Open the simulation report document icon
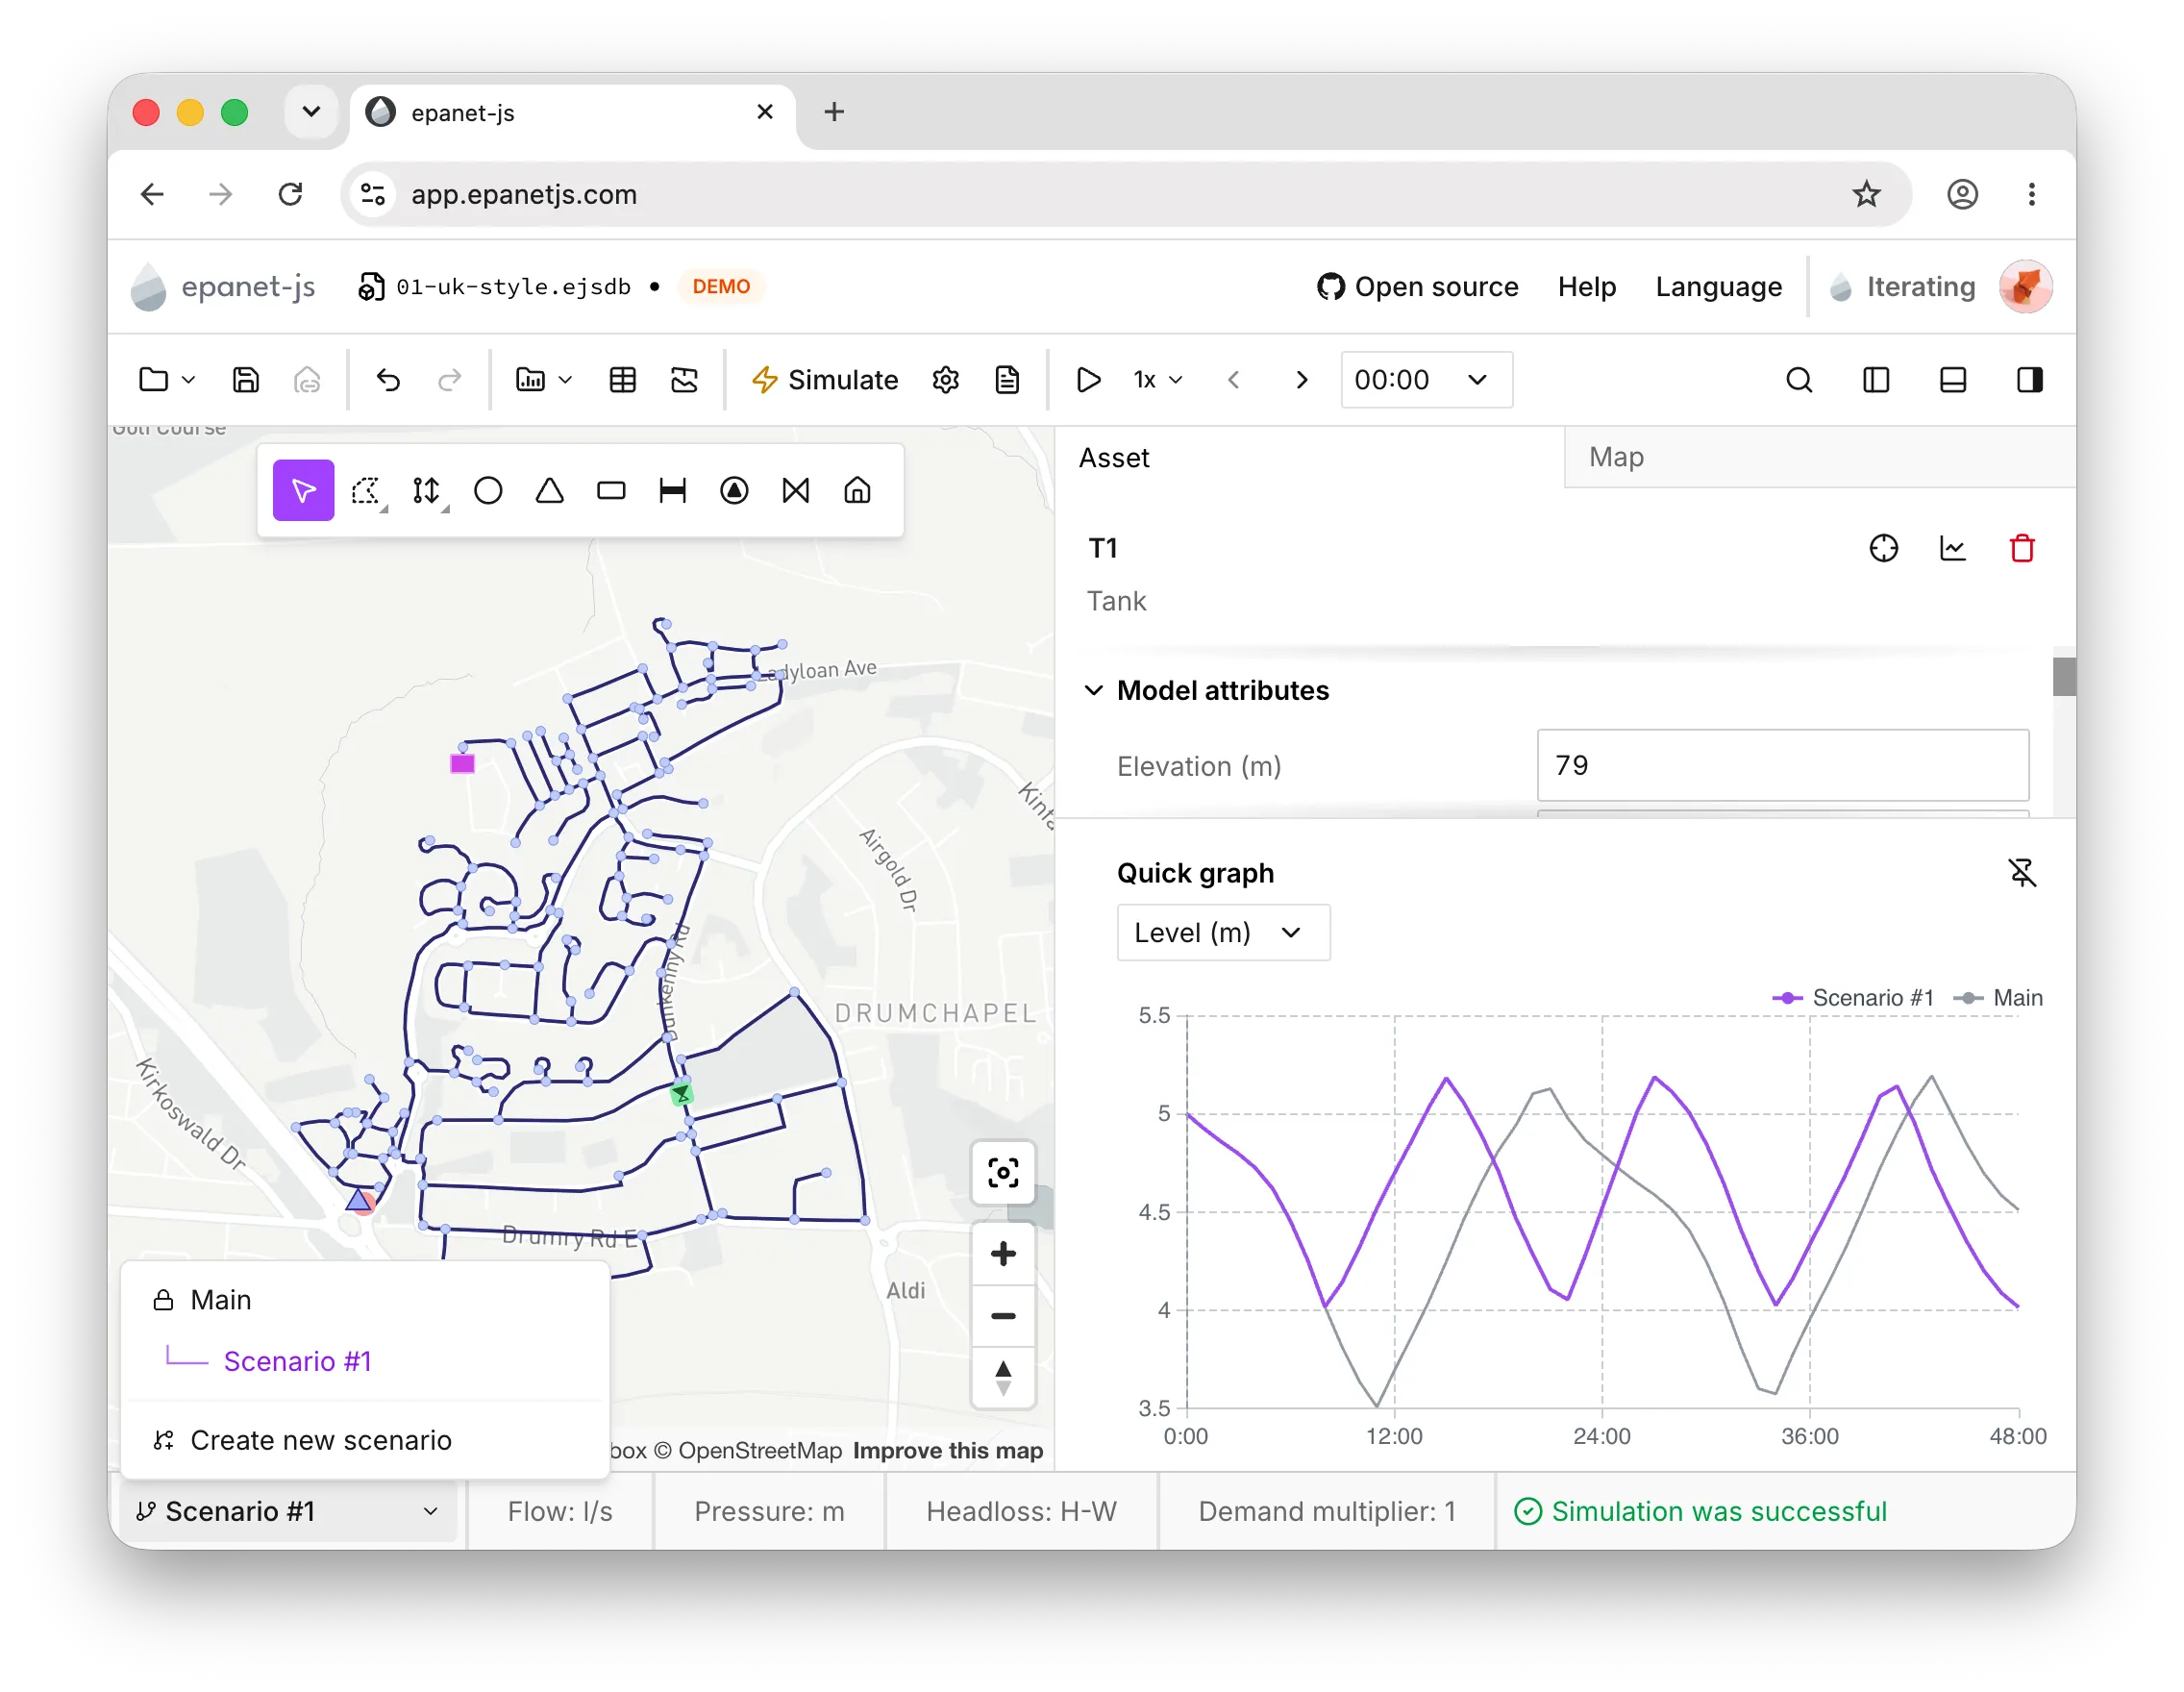This screenshot has width=2184, height=1692. click(1008, 380)
